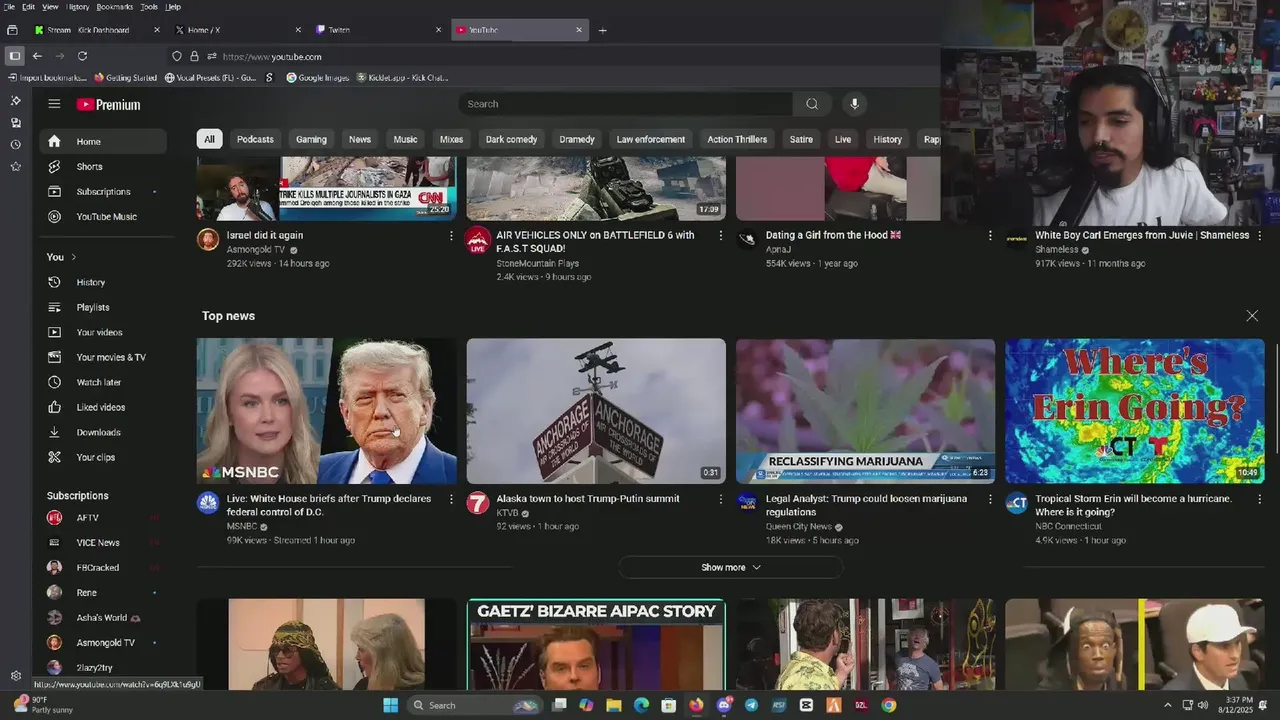Dismiss the Top news shelf
This screenshot has width=1280, height=720.
[x=1252, y=316]
